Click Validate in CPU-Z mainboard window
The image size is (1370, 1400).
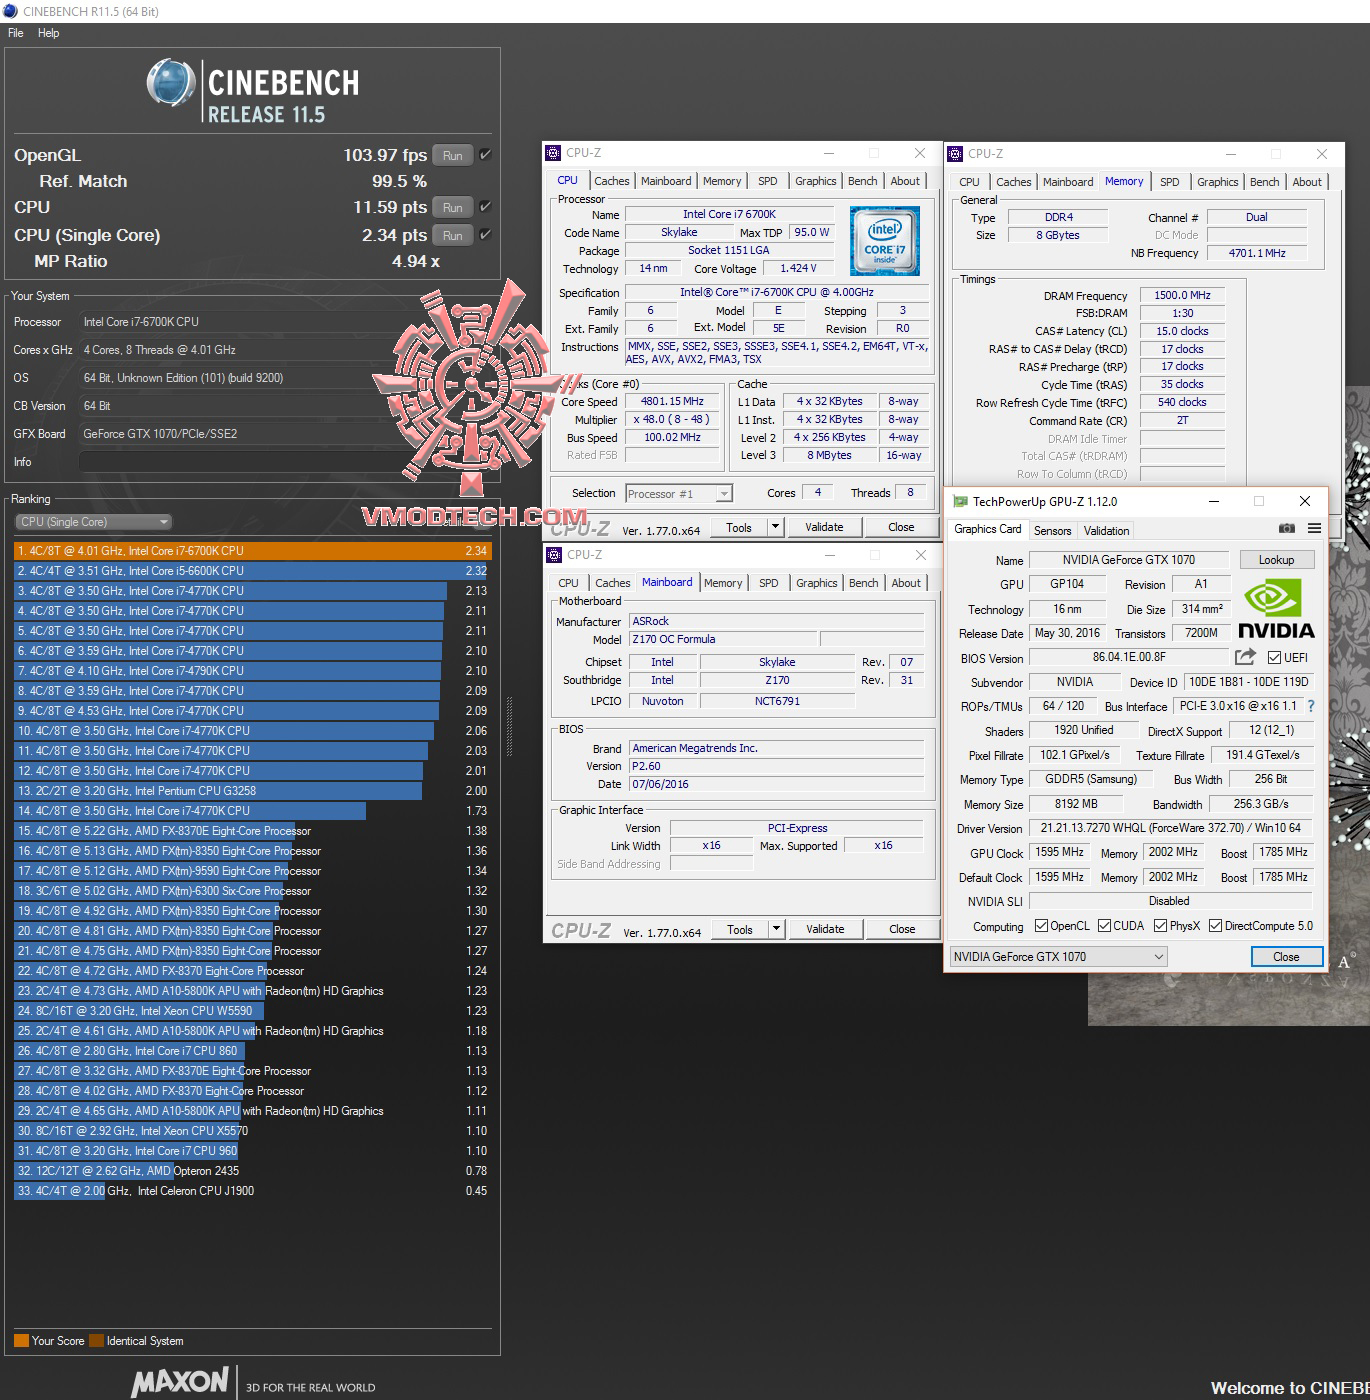[825, 929]
